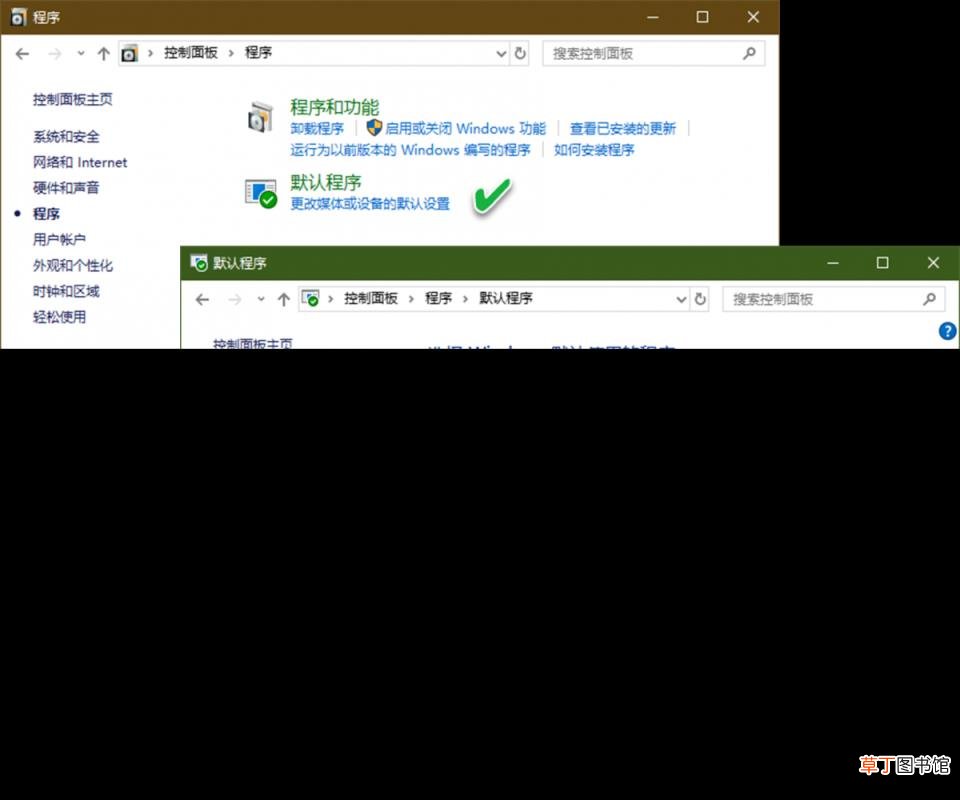
Task: Close the 默认程序 window
Action: [933, 263]
